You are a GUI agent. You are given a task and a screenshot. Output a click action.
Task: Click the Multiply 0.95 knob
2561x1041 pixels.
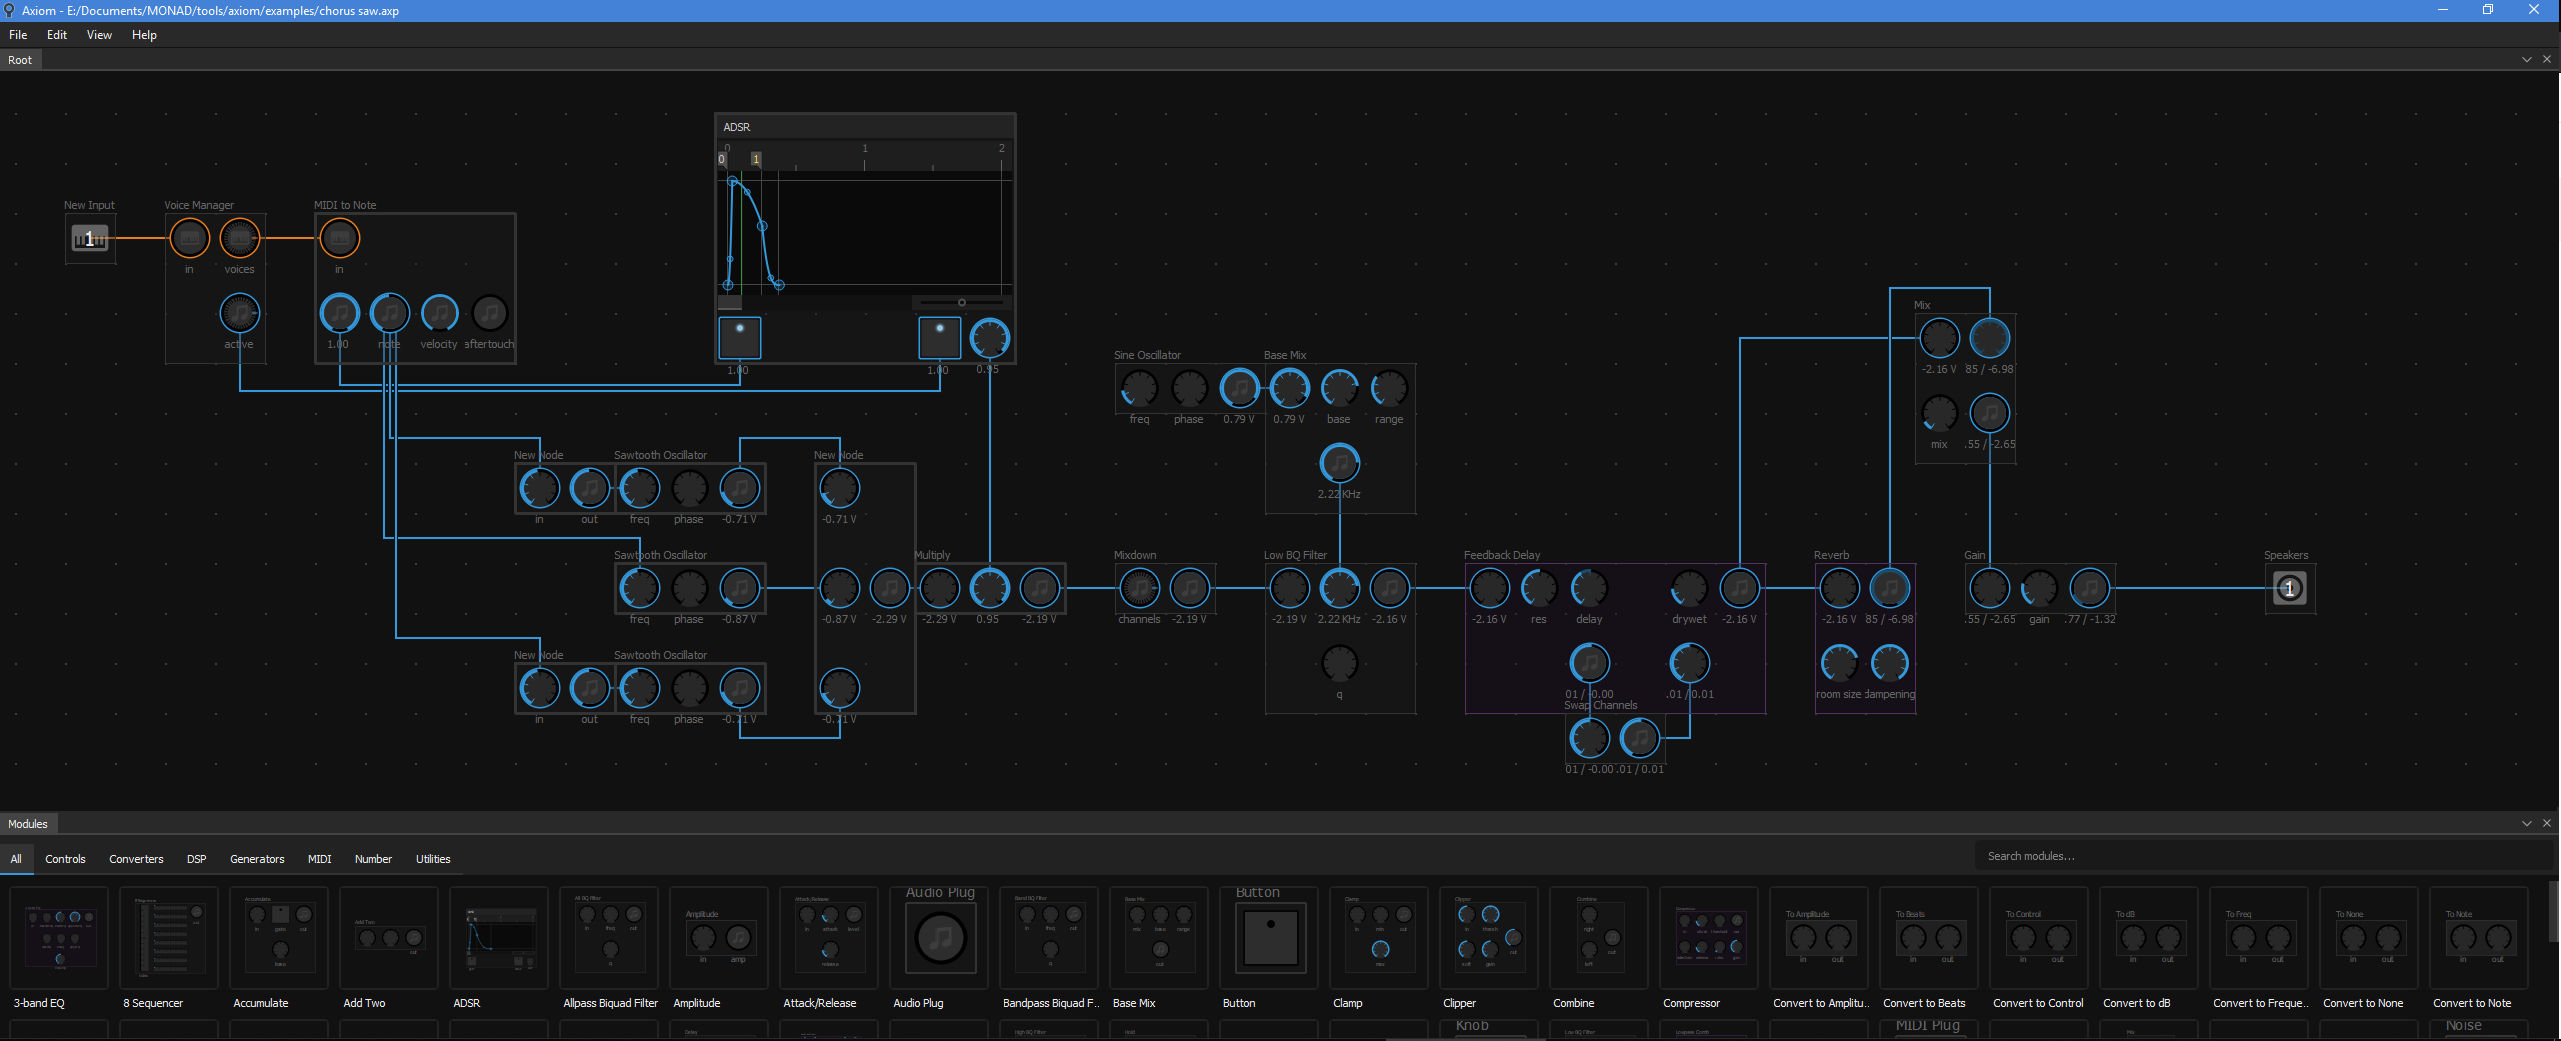pyautogui.click(x=989, y=588)
